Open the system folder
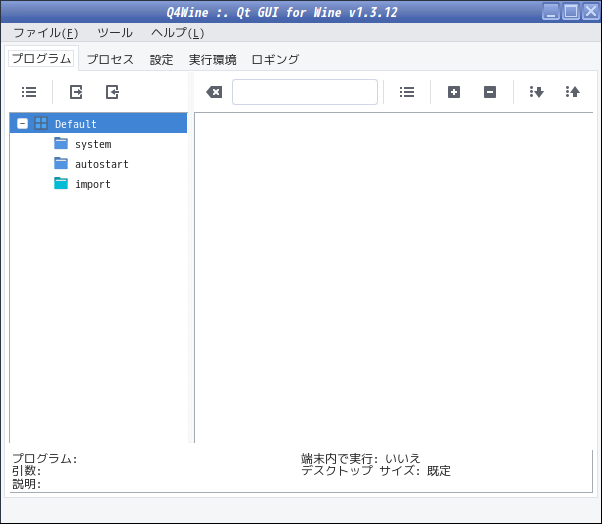This screenshot has height=524, width=602. (x=93, y=144)
